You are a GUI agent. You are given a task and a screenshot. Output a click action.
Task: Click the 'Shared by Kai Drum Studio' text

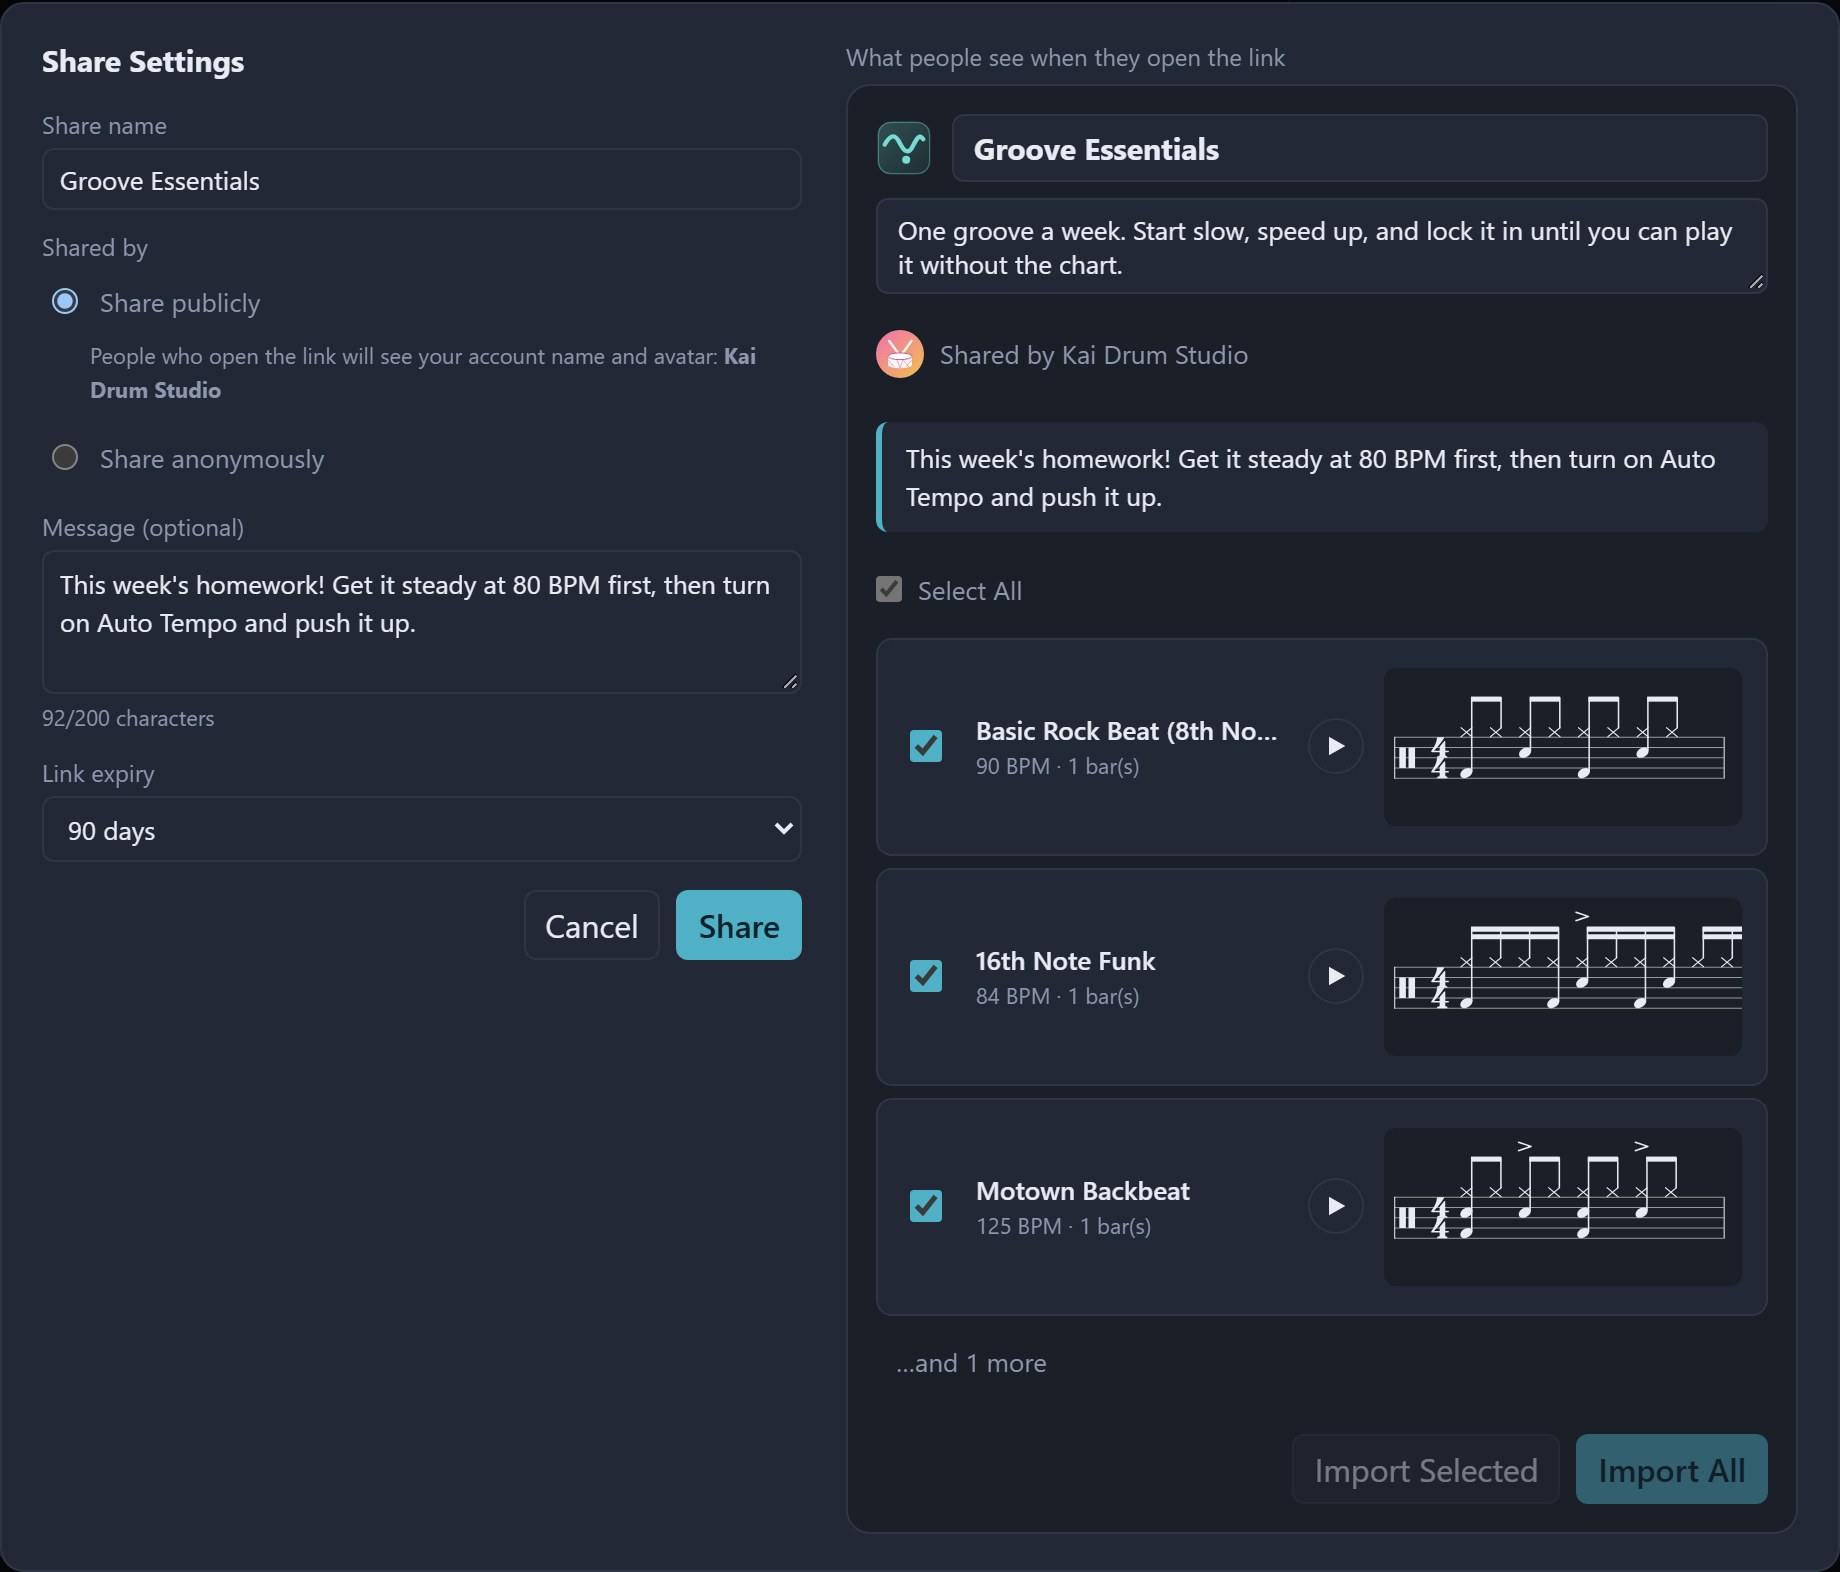pos(1093,355)
